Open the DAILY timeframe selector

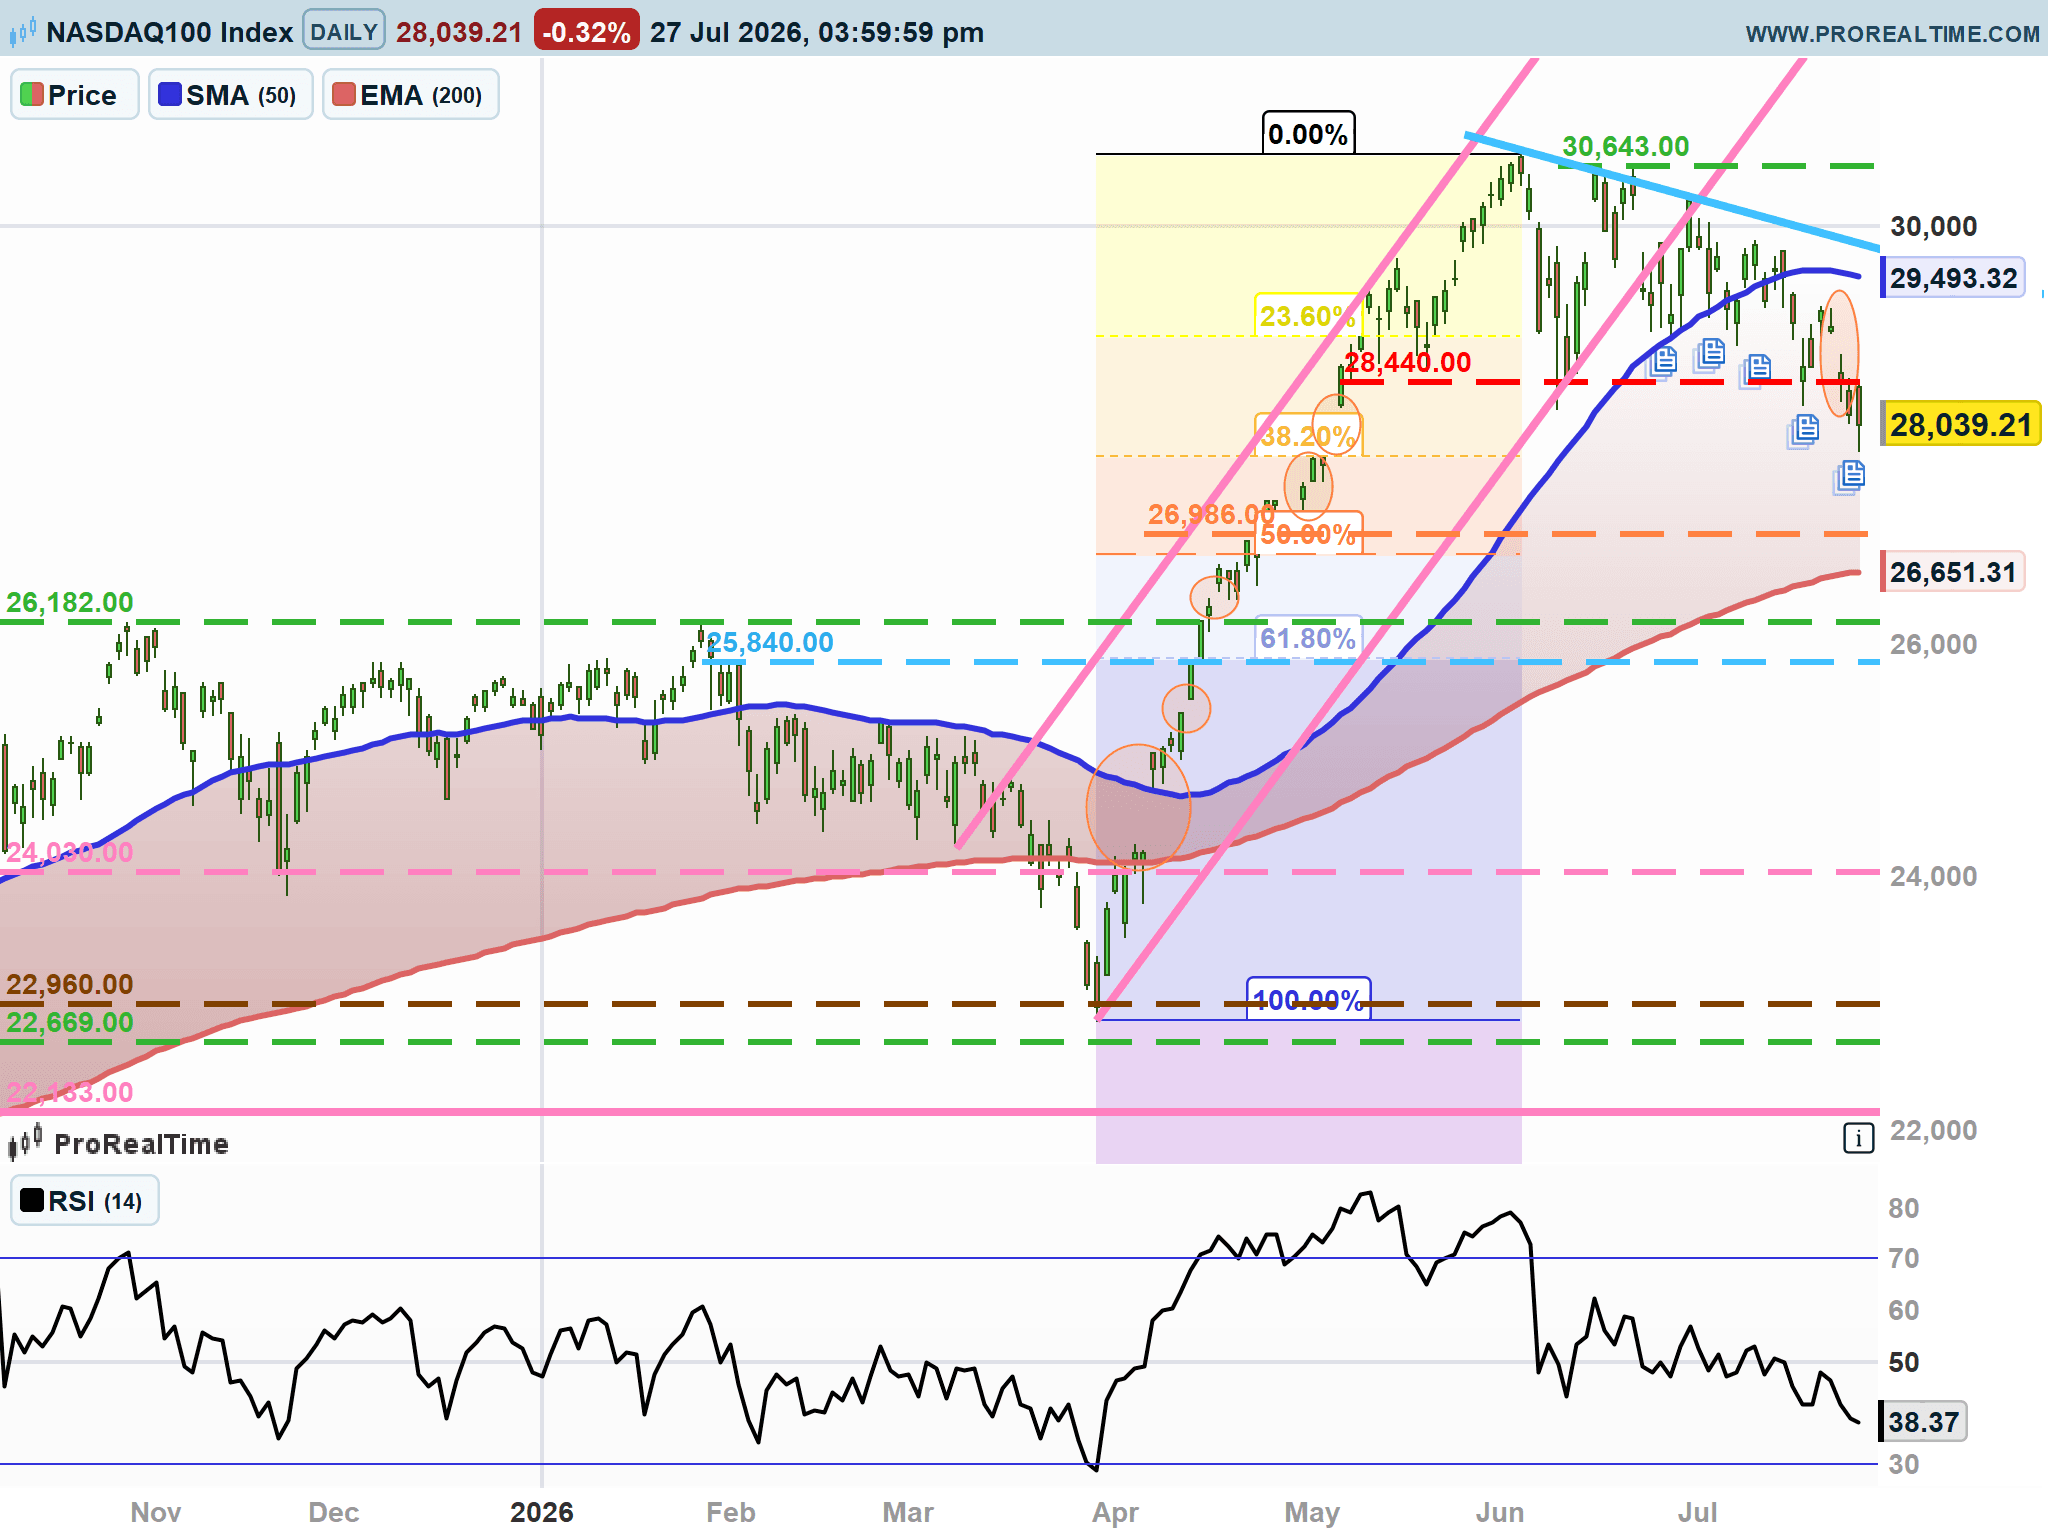tap(344, 32)
